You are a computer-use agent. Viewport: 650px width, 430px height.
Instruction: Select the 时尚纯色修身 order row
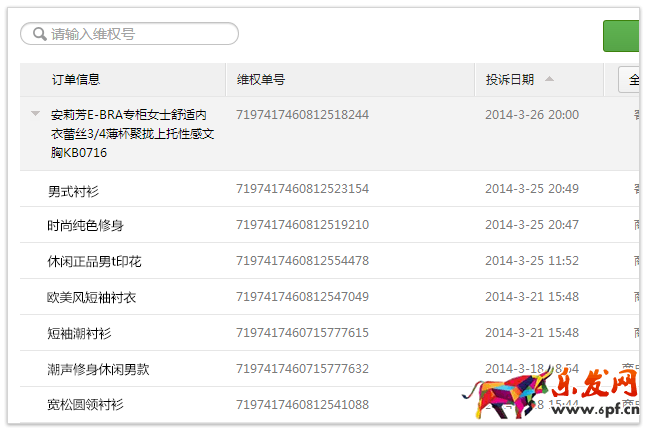point(85,226)
